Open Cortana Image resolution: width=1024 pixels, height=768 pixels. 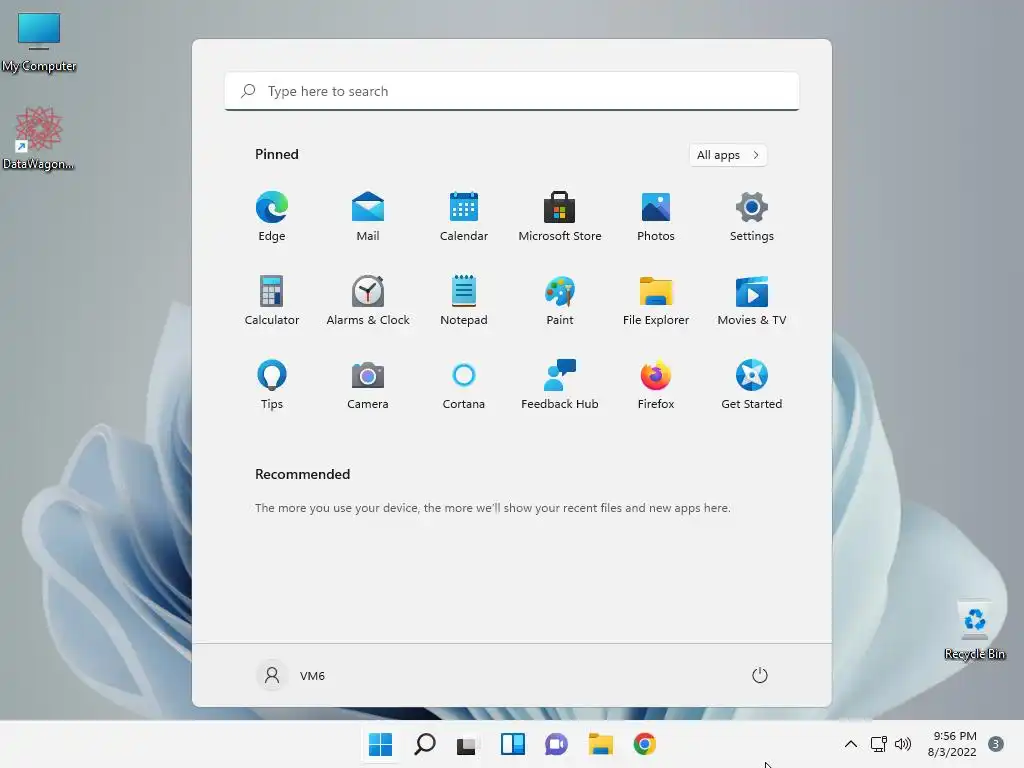pyautogui.click(x=464, y=385)
